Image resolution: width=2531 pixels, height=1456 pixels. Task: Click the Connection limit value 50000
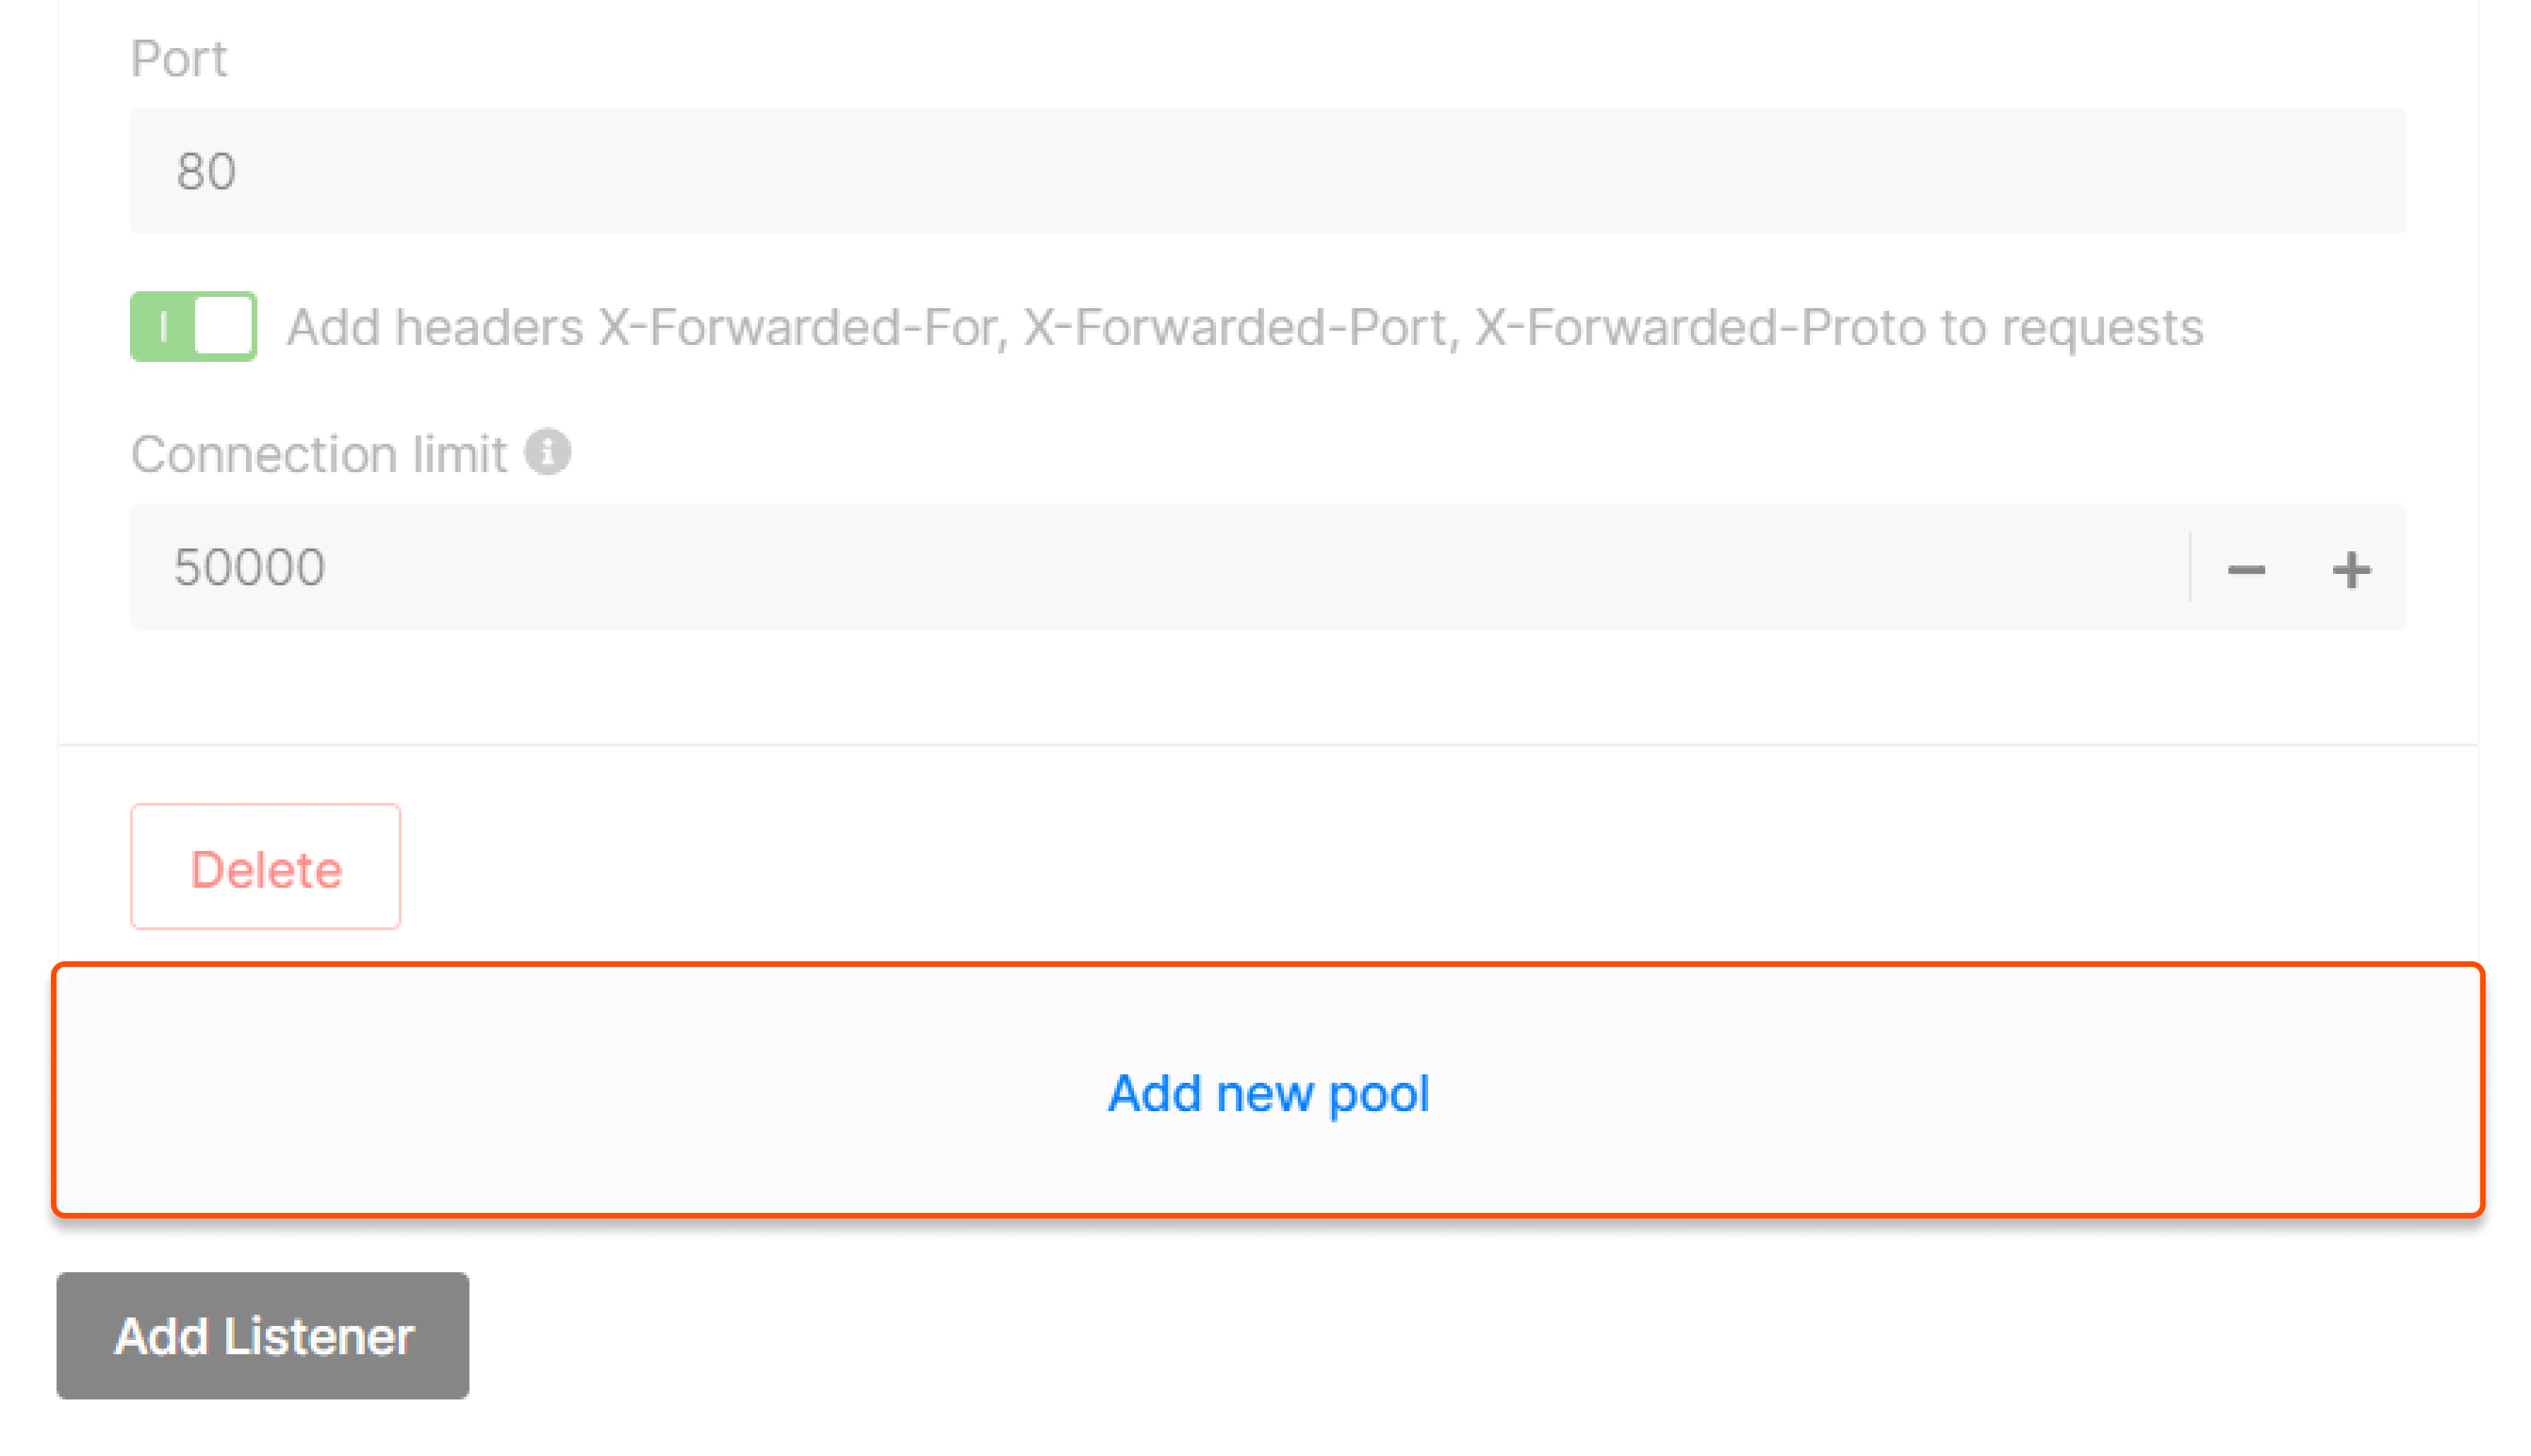click(250, 567)
